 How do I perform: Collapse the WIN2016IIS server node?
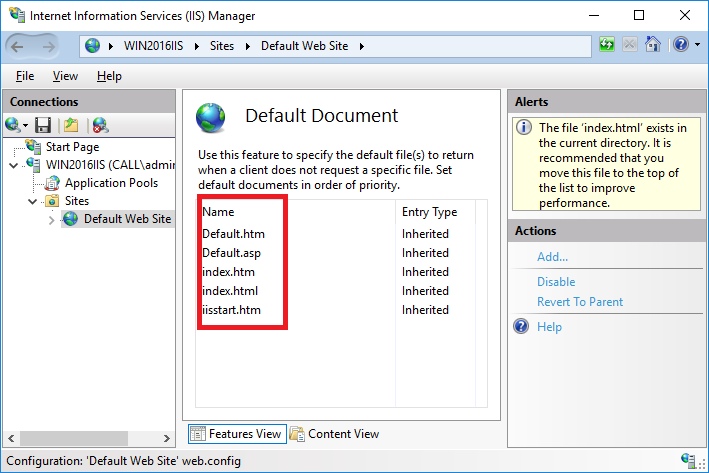pyautogui.click(x=14, y=166)
